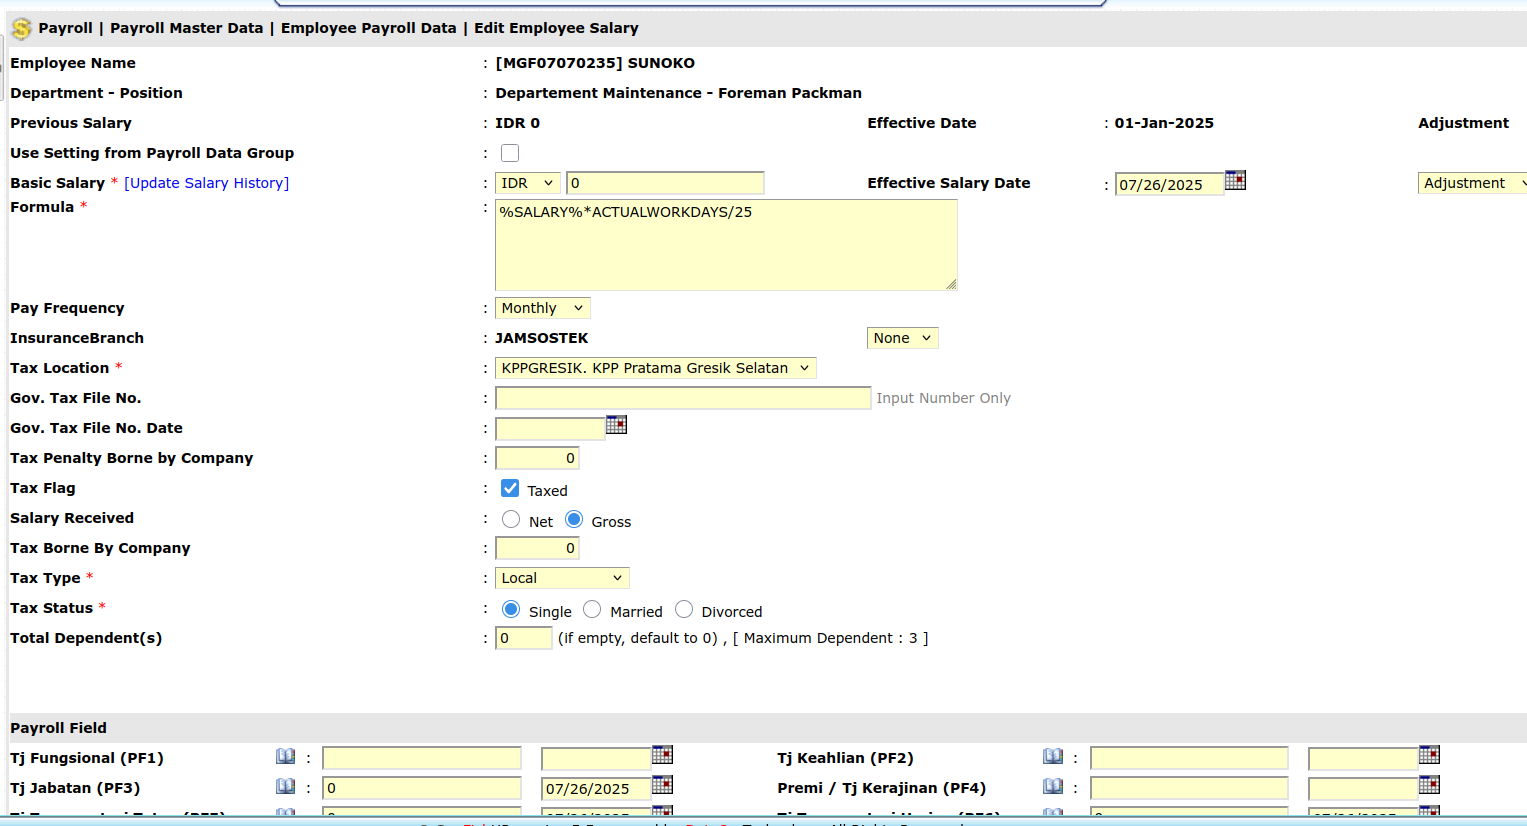
Task: Click book icon next to Premi / Tj Kerajinan (PF4)
Action: pyautogui.click(x=1052, y=787)
